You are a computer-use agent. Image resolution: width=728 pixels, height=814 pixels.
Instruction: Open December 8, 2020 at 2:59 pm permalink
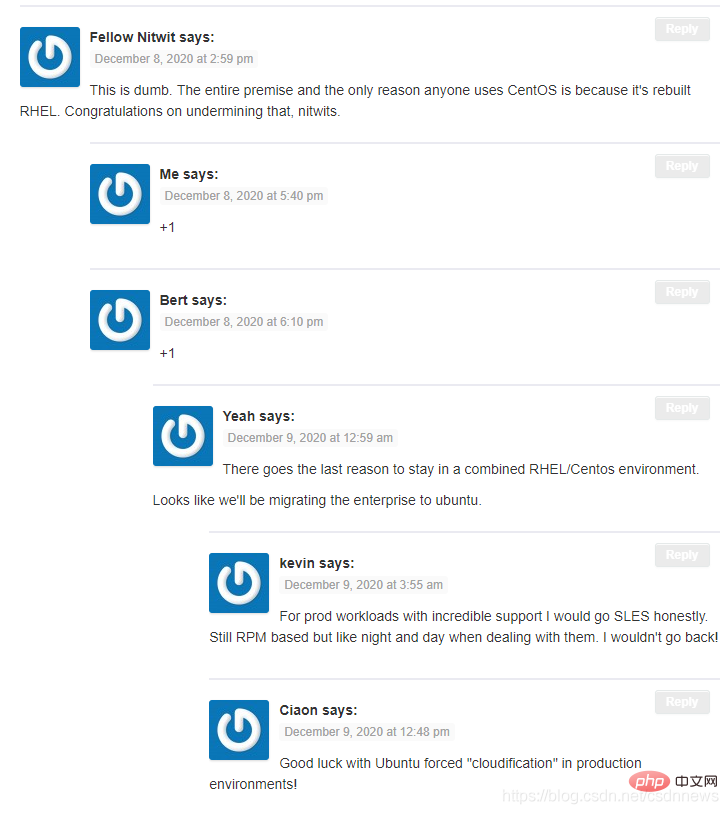[x=174, y=59]
